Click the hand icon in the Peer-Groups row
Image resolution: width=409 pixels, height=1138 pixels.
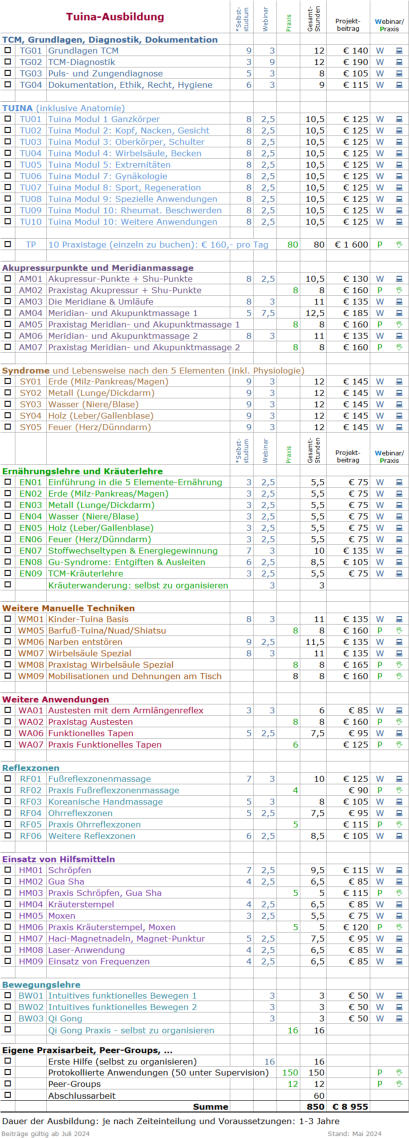tap(399, 1084)
